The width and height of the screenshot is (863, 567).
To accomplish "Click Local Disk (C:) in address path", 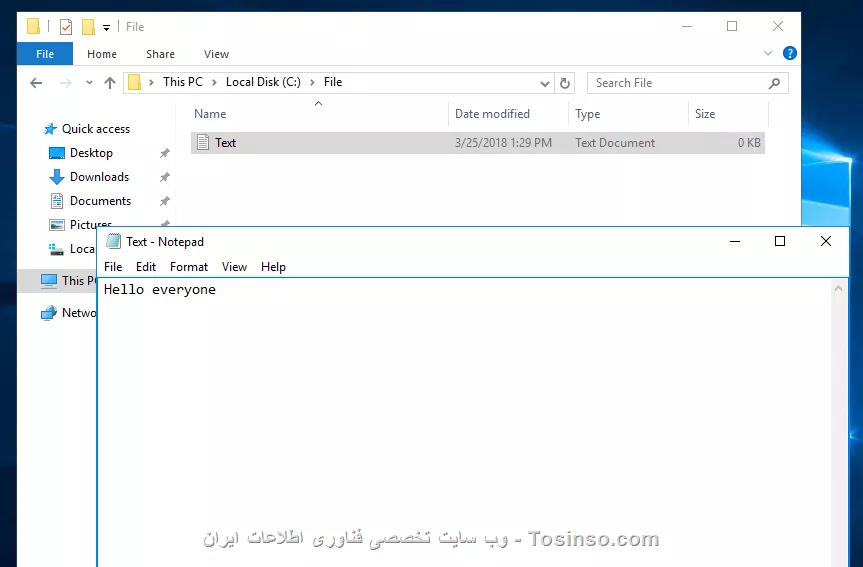I will tap(263, 82).
